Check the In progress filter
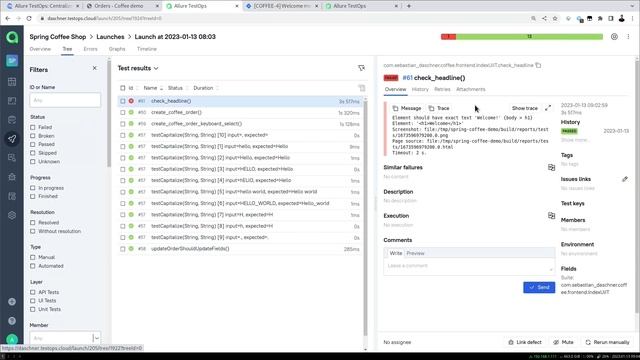Viewport: 640px width, 360px height. tap(33, 188)
